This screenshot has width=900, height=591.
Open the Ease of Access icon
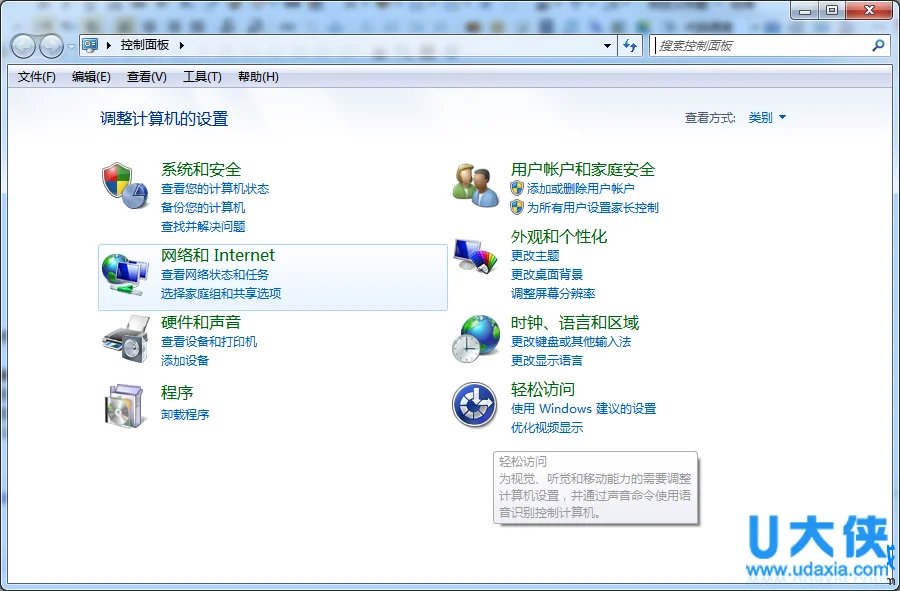[x=474, y=405]
